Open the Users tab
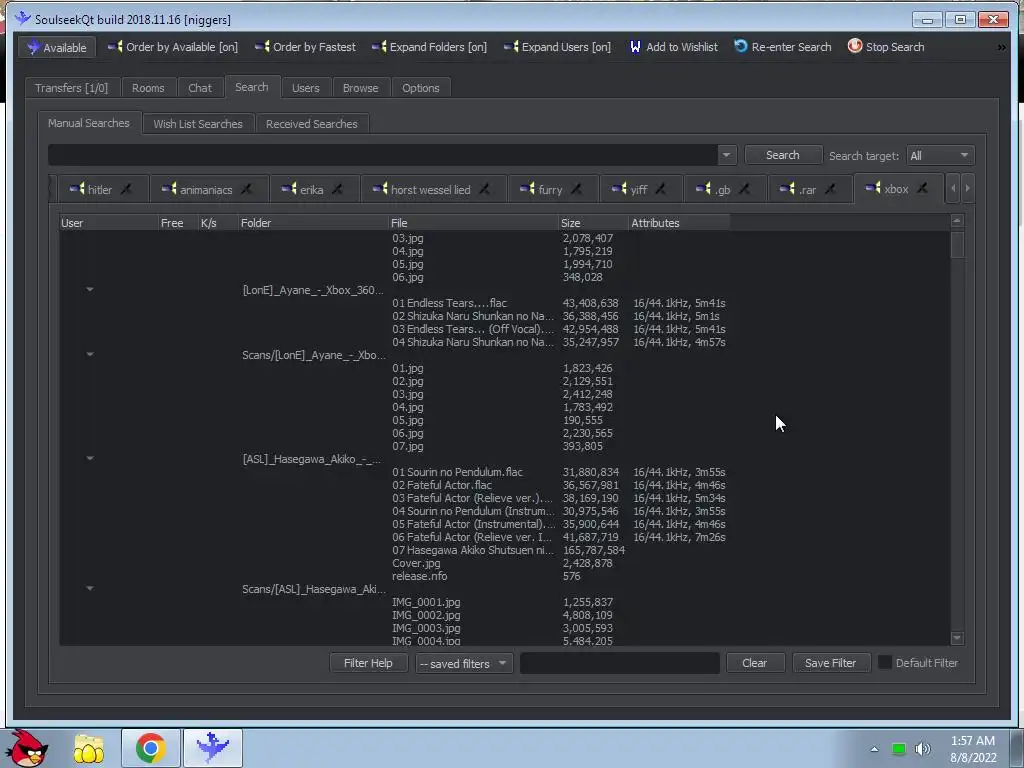 [x=306, y=88]
